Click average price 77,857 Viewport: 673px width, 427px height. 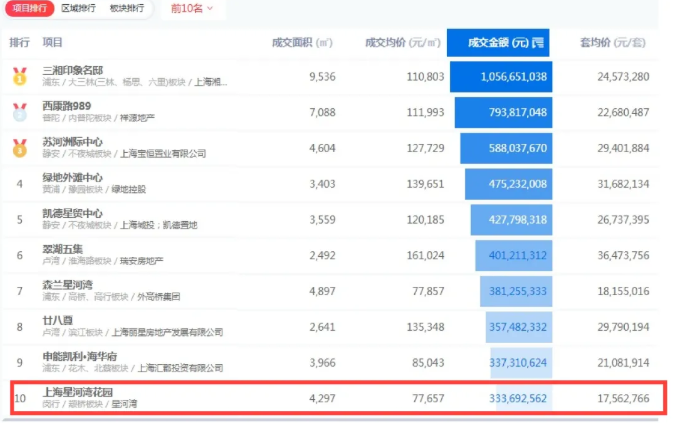click(428, 291)
